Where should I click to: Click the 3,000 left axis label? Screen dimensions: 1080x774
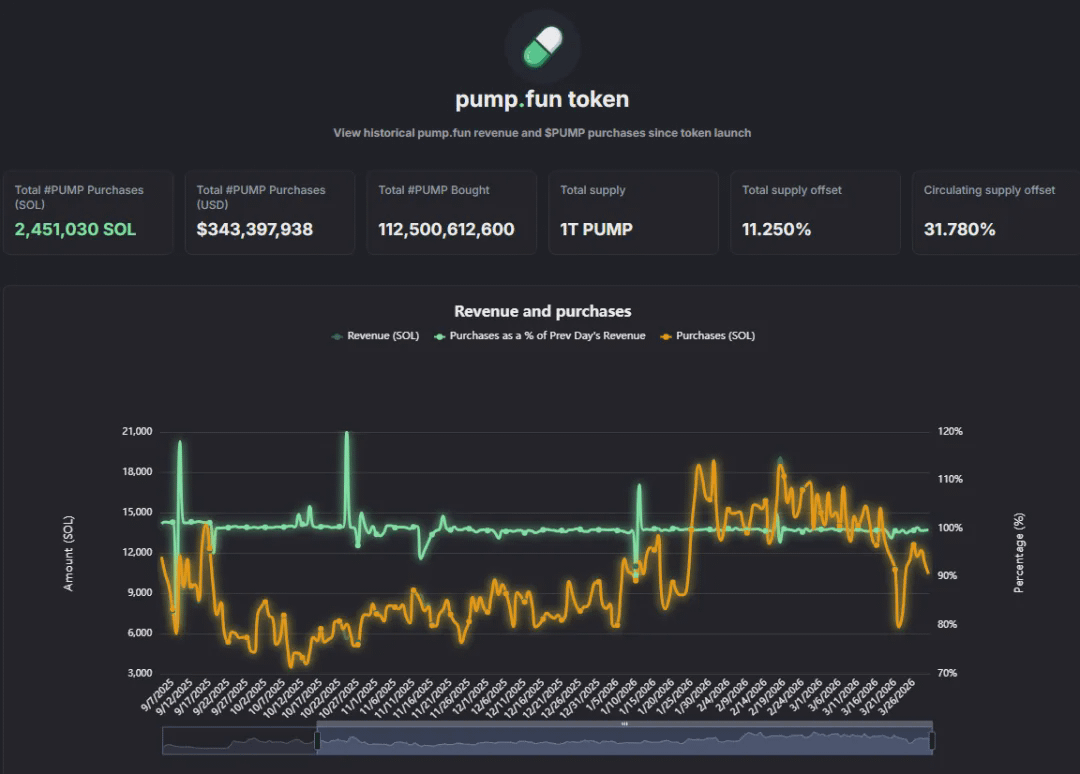(x=140, y=673)
